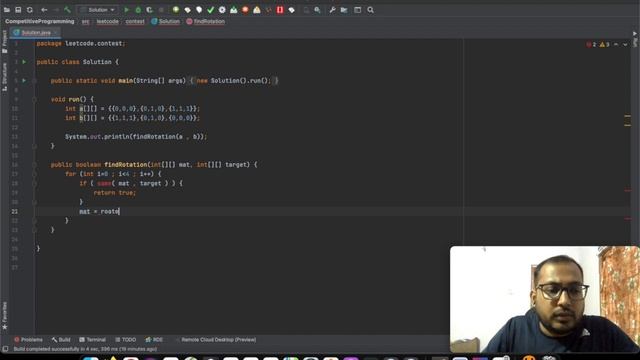Open the Terminal tool window
Image resolution: width=640 pixels, height=360 pixels.
coord(93,340)
